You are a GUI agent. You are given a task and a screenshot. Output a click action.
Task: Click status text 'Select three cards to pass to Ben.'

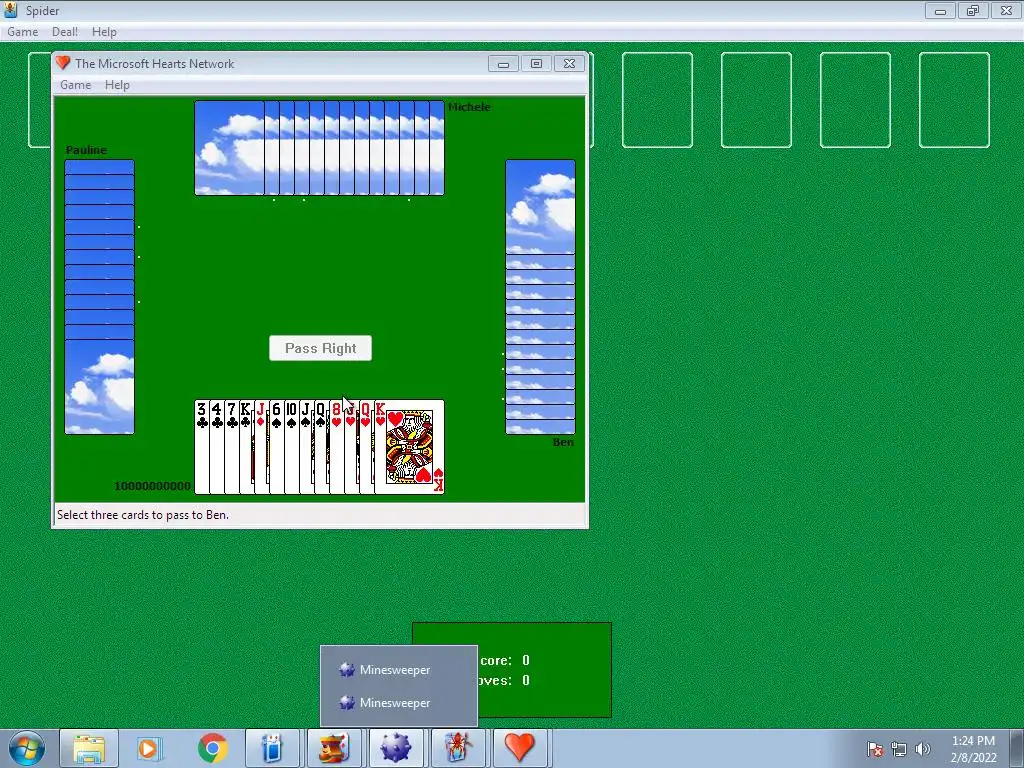point(143,515)
